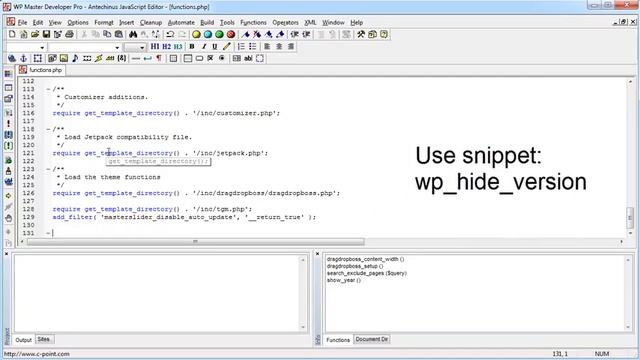Screen dimensions: 640x360
Task: Click the blue ball toolbar icon
Action: coord(207,34)
